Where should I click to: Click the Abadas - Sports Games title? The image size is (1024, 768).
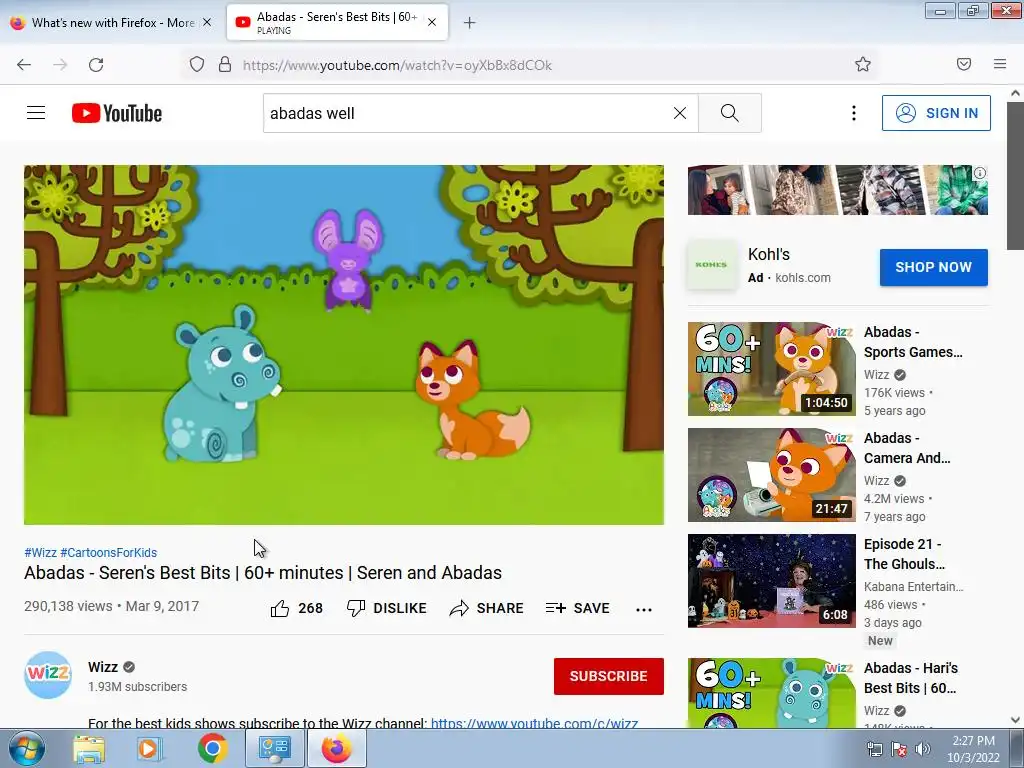913,342
